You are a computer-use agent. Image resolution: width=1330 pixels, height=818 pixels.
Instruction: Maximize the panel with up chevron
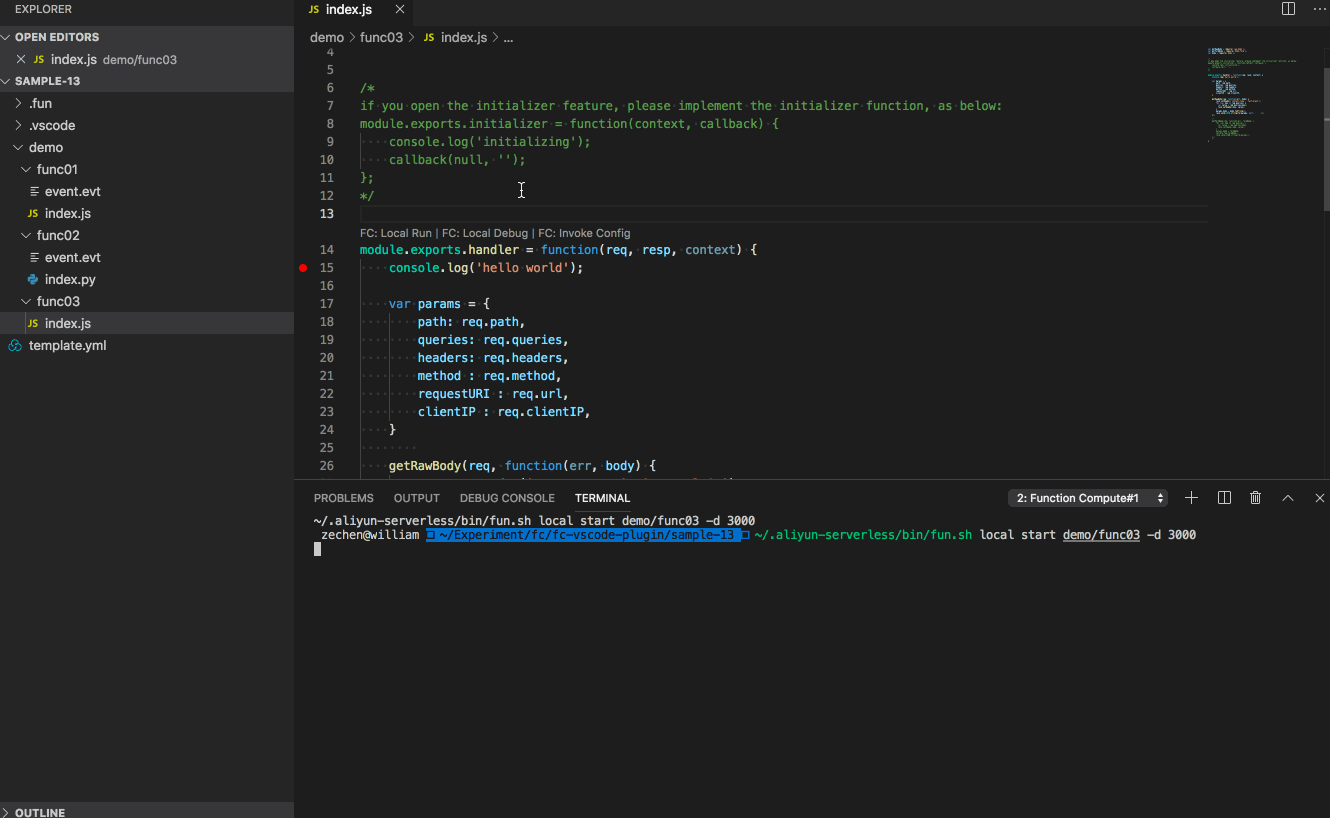1288,498
